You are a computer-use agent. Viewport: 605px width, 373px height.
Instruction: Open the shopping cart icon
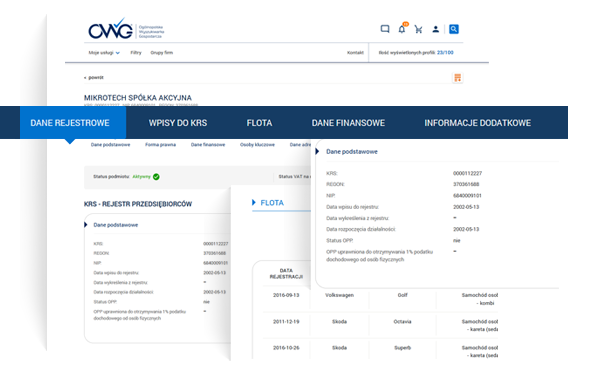tap(419, 29)
